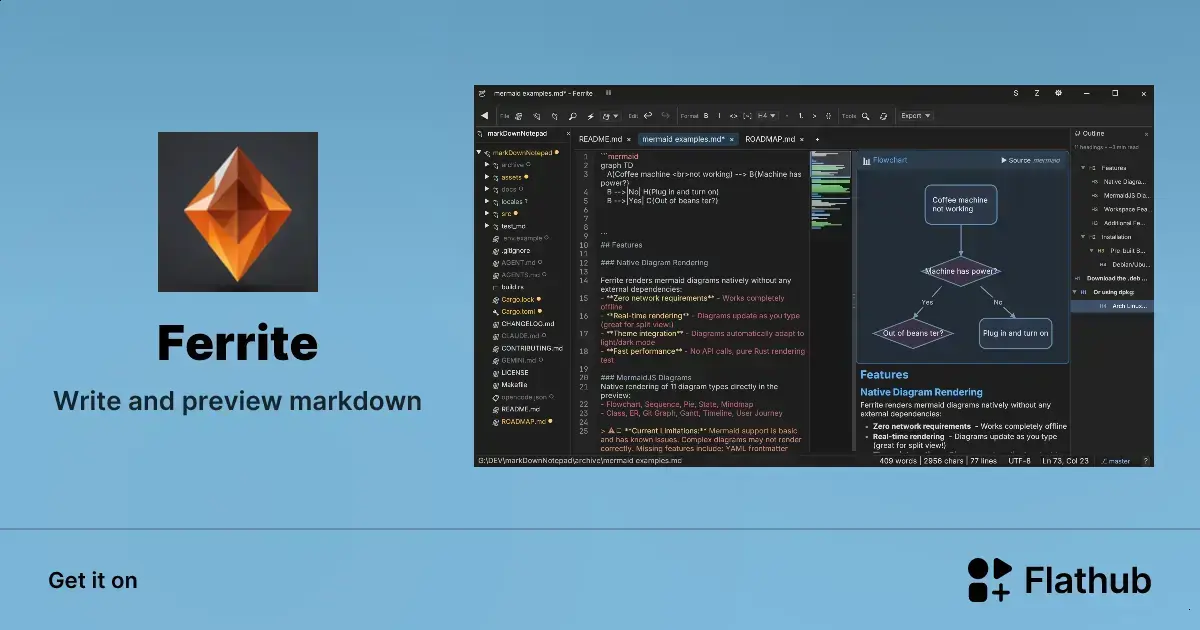1200x630 pixels.
Task: Open CHANGELOG.md in file tree
Action: (x=529, y=324)
